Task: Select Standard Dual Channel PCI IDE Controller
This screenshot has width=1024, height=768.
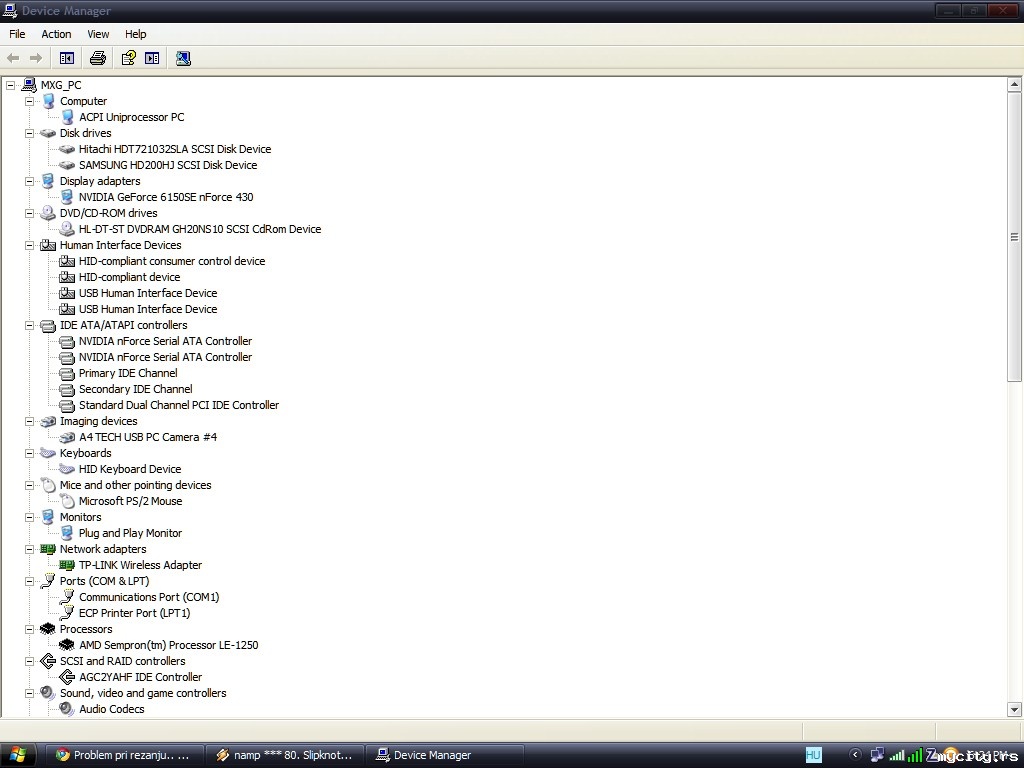Action: (x=179, y=405)
